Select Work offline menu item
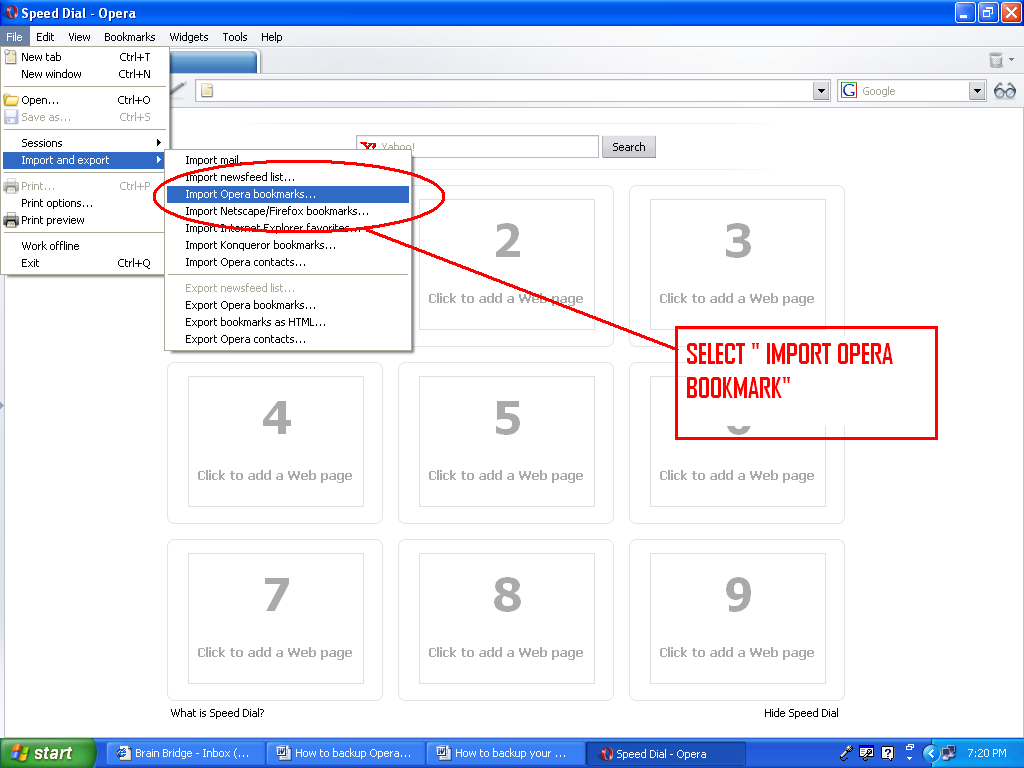This screenshot has height=768, width=1024. (84, 246)
